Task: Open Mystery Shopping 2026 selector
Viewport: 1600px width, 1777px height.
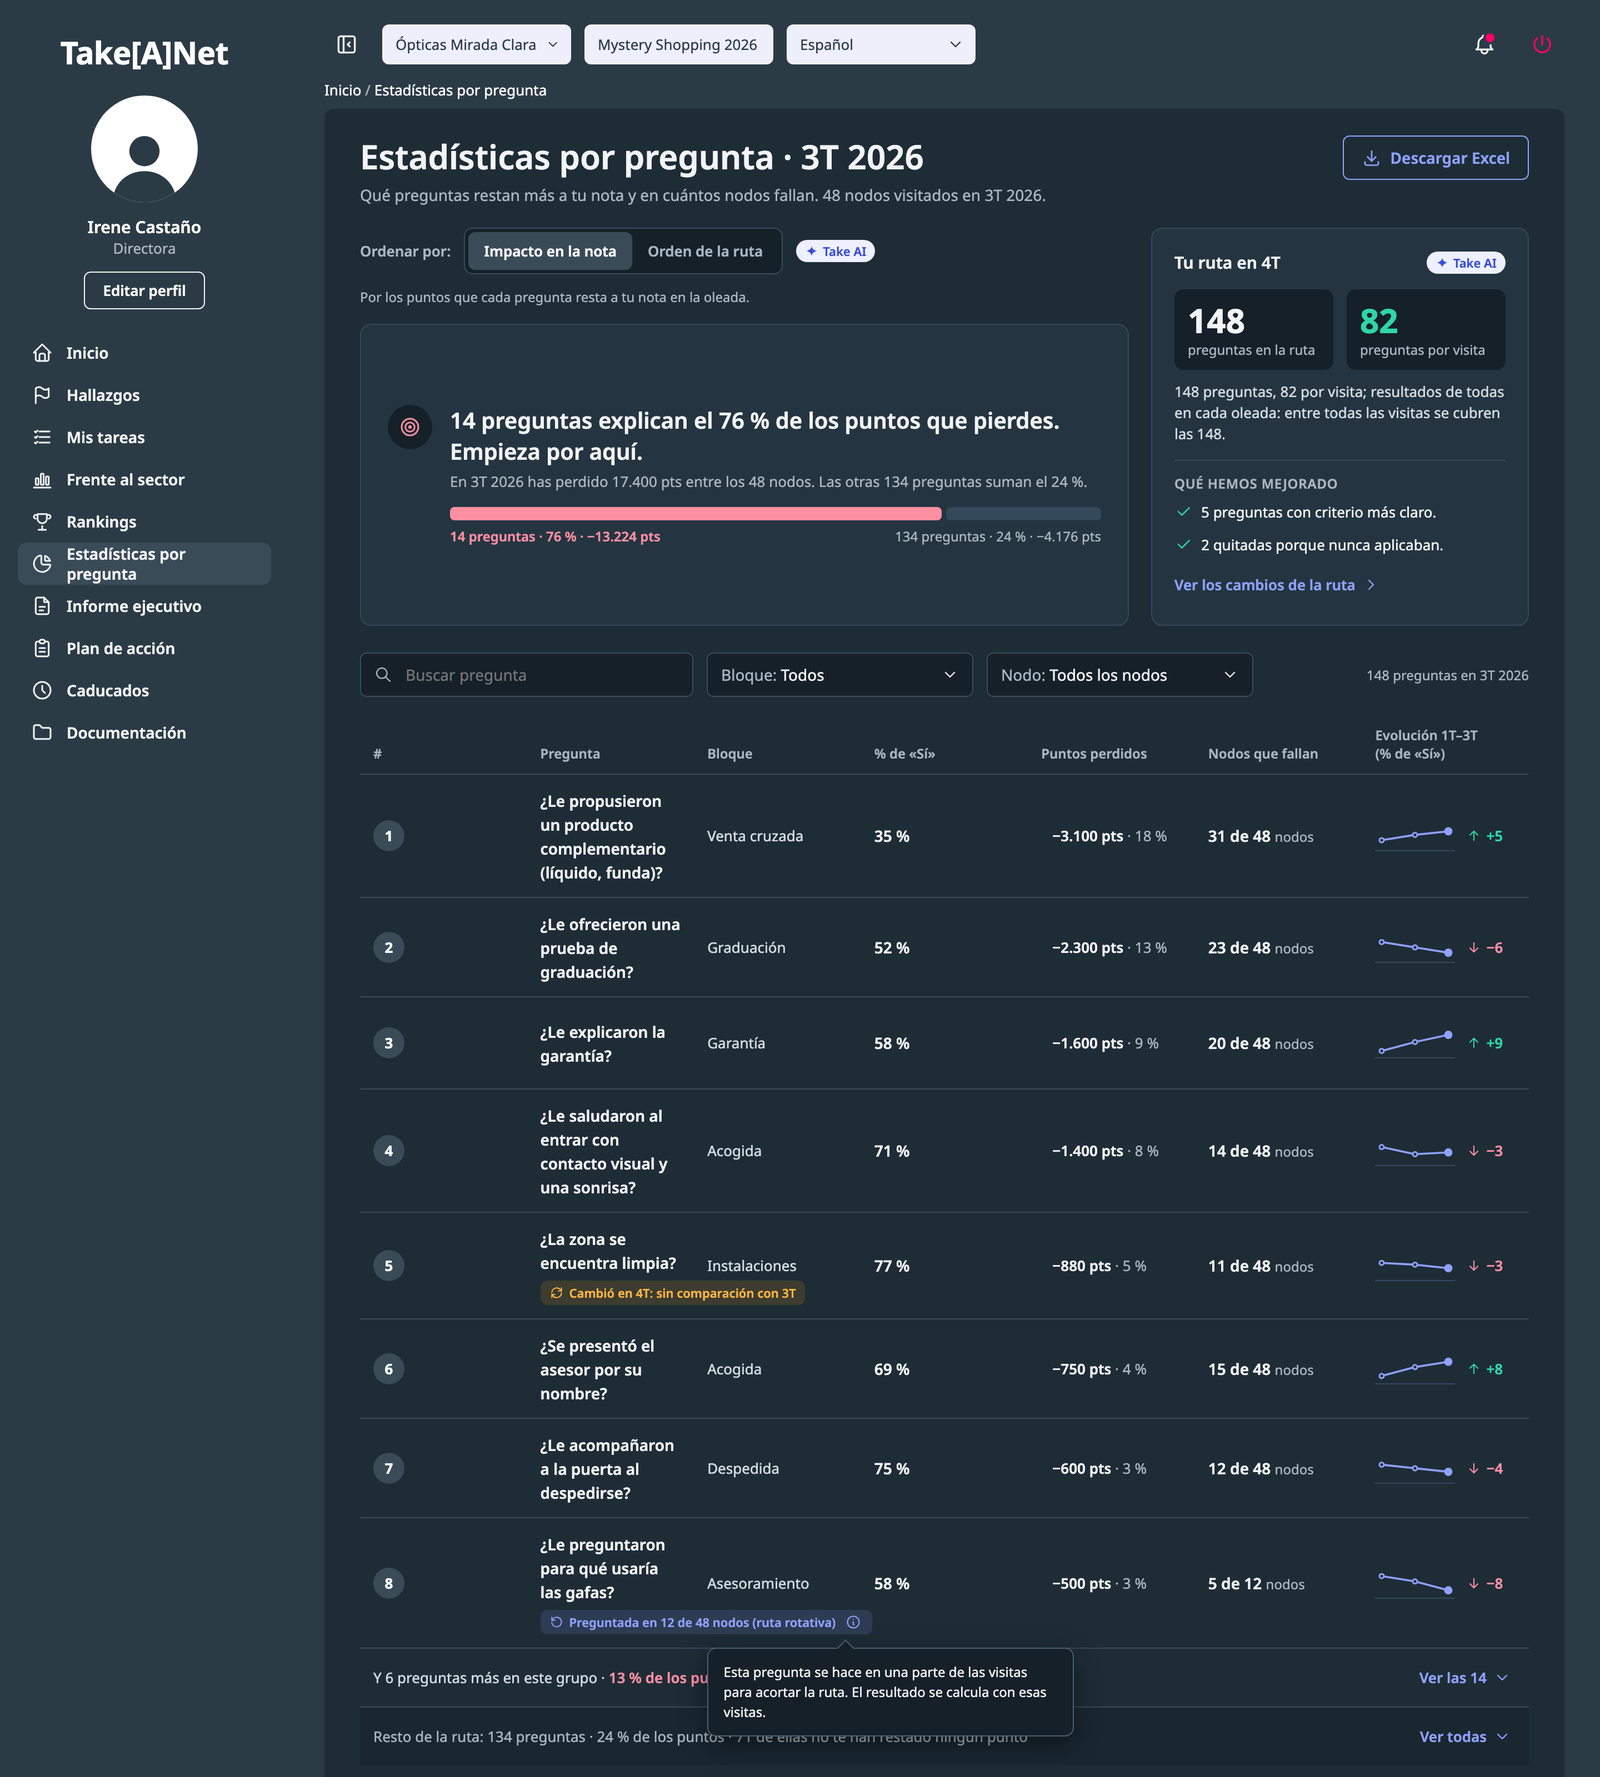Action: [678, 44]
